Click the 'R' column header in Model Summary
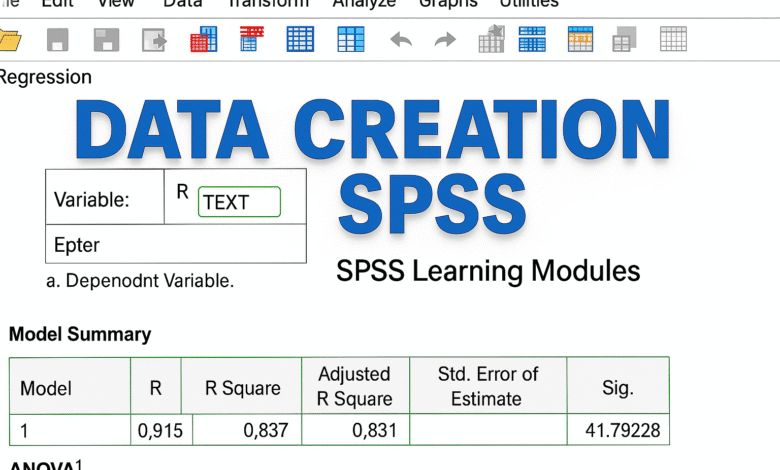Viewport: 780px width, 470px height. [156, 386]
